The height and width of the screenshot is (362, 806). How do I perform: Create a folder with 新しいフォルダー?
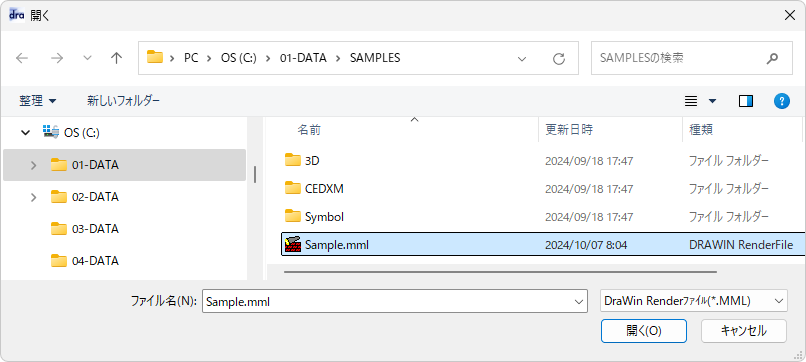tap(123, 101)
